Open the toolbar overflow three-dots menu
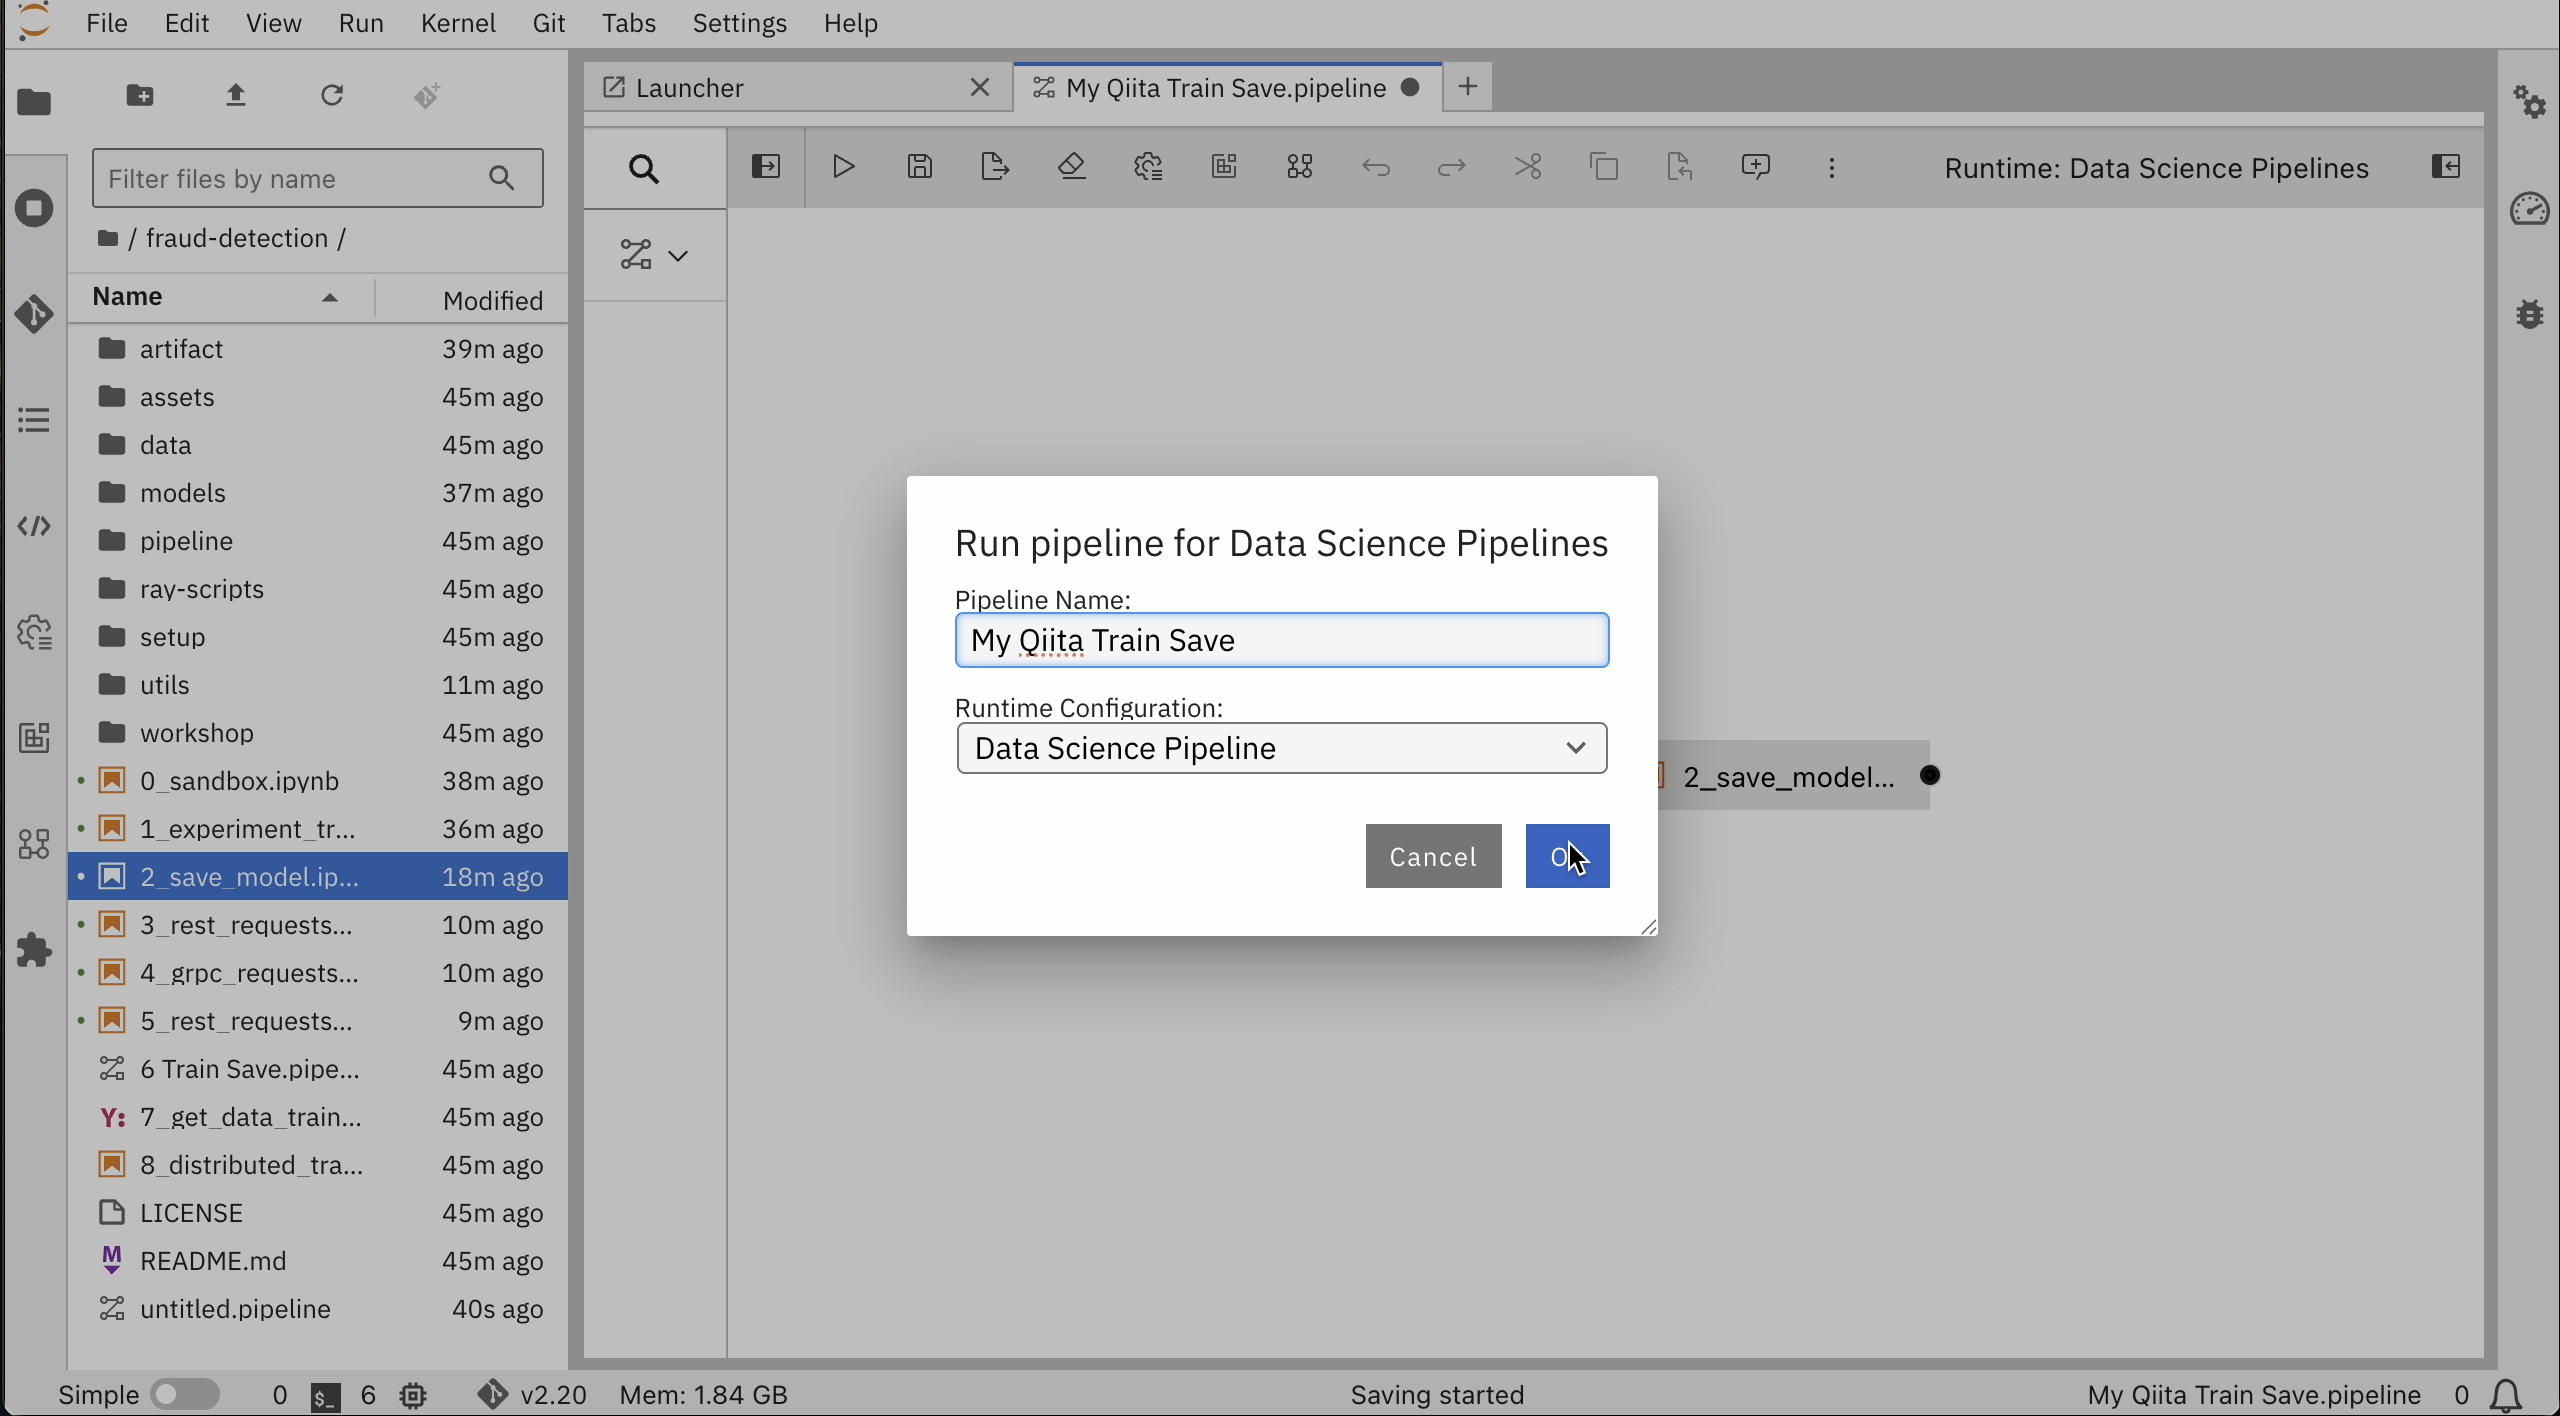The height and width of the screenshot is (1416, 2560). (1832, 168)
